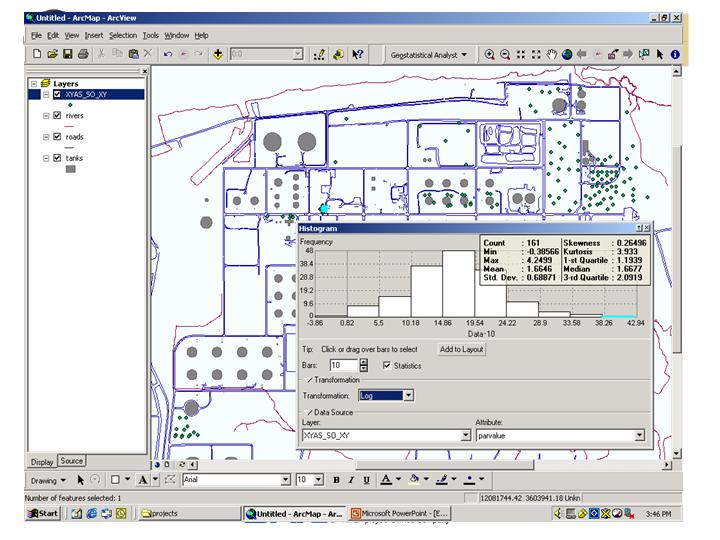
Task: Select the Zoom In tool
Action: (489, 55)
